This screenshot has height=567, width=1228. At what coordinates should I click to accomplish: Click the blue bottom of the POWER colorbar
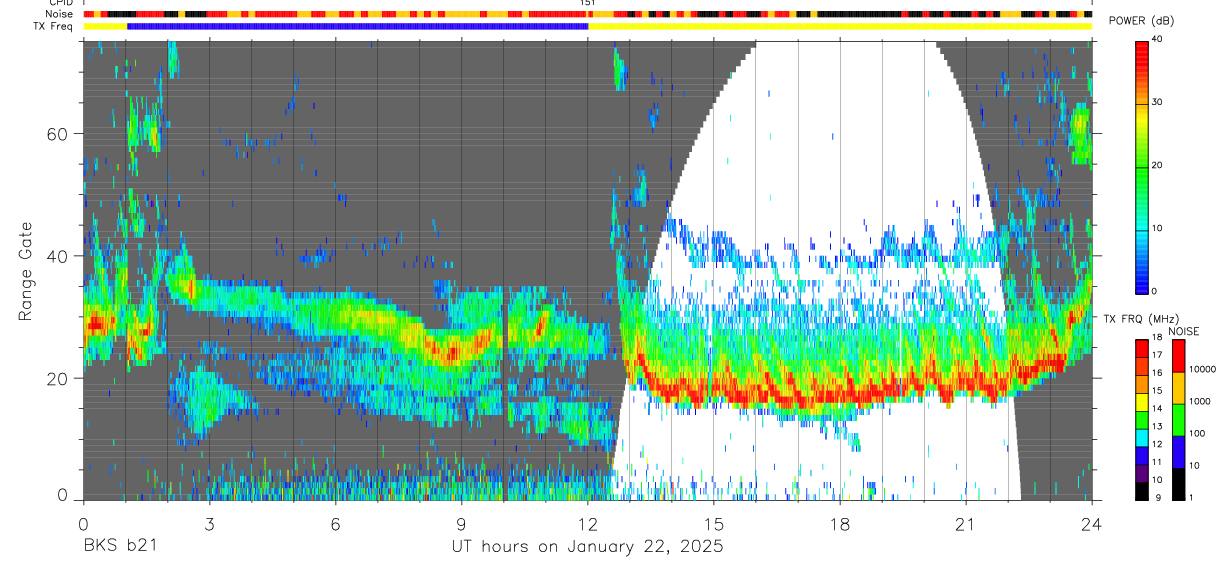click(1142, 280)
